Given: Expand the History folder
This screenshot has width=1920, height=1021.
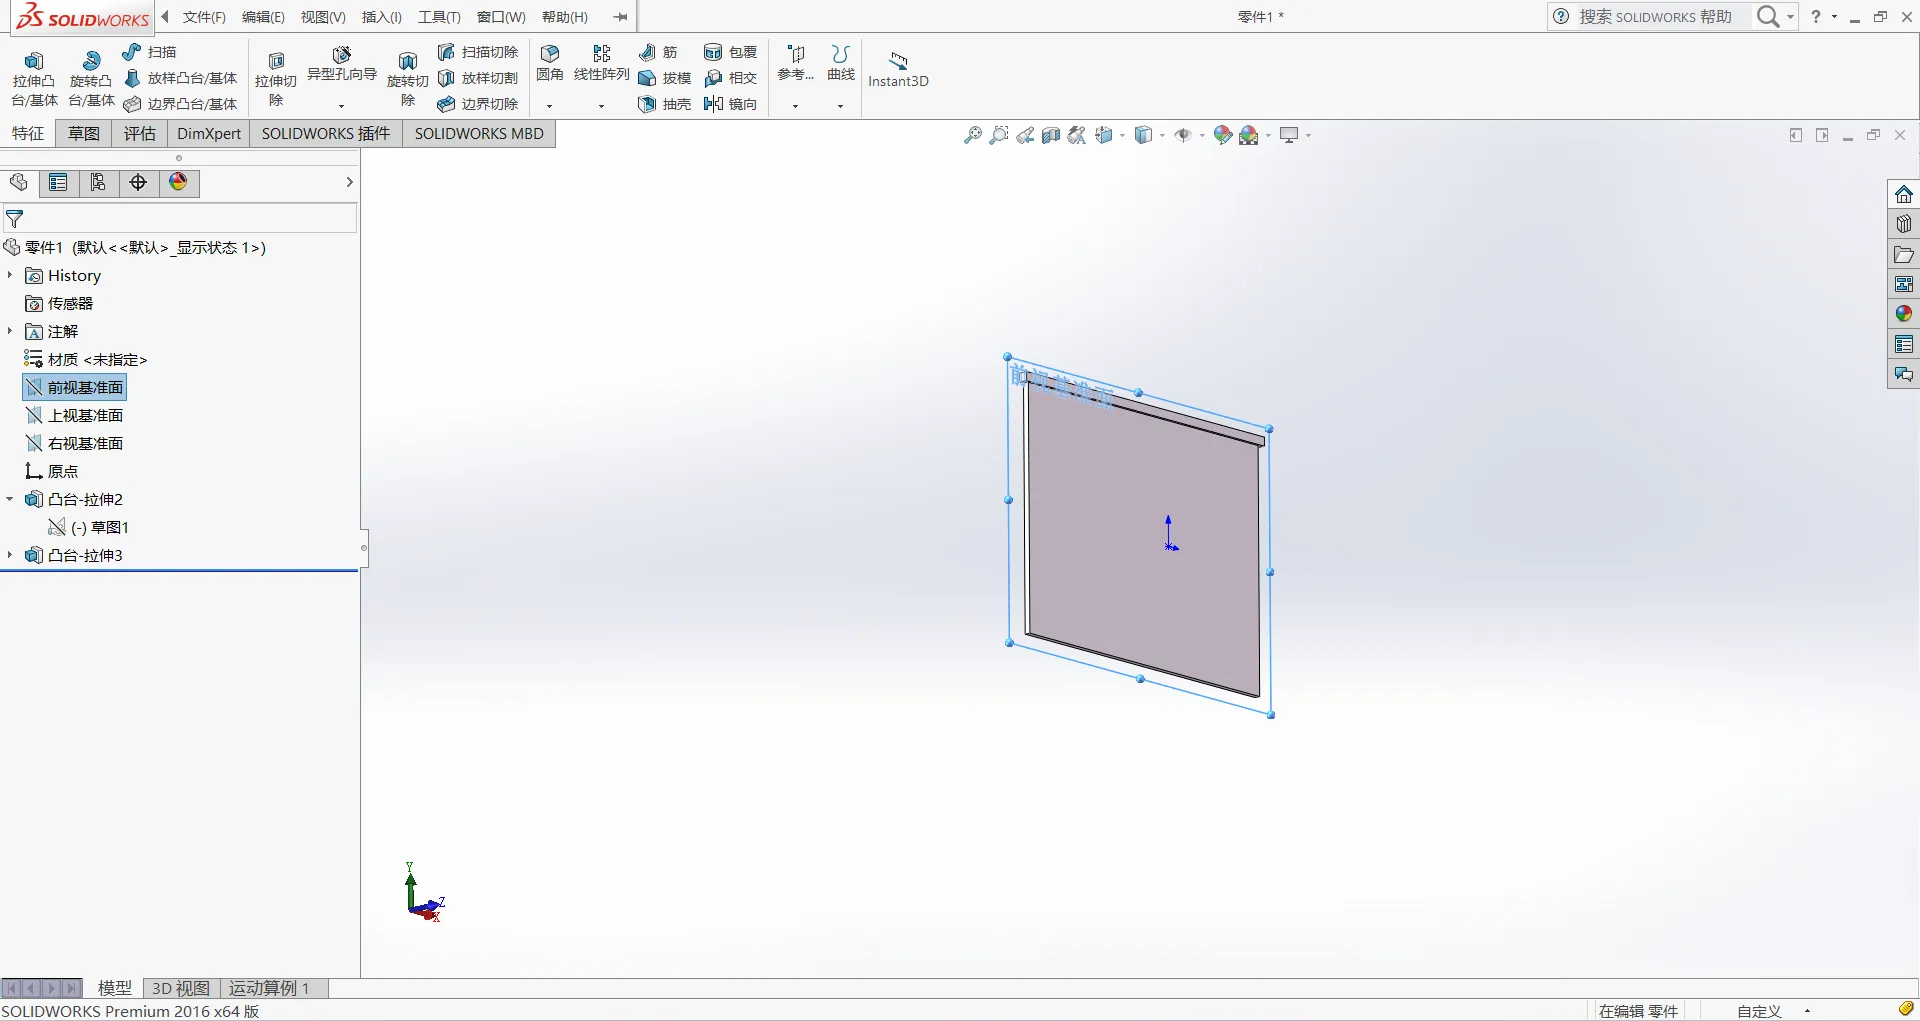Looking at the screenshot, I should 10,275.
